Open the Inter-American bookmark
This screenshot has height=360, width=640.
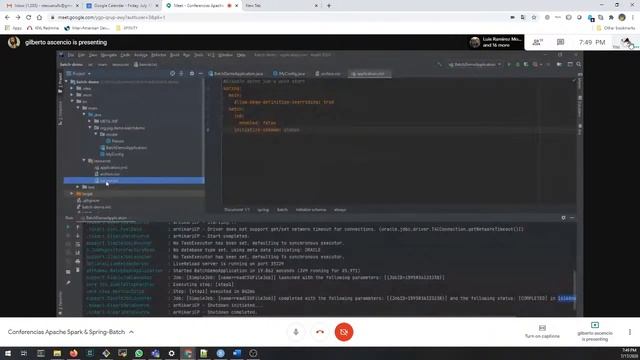pyautogui.click(x=87, y=28)
